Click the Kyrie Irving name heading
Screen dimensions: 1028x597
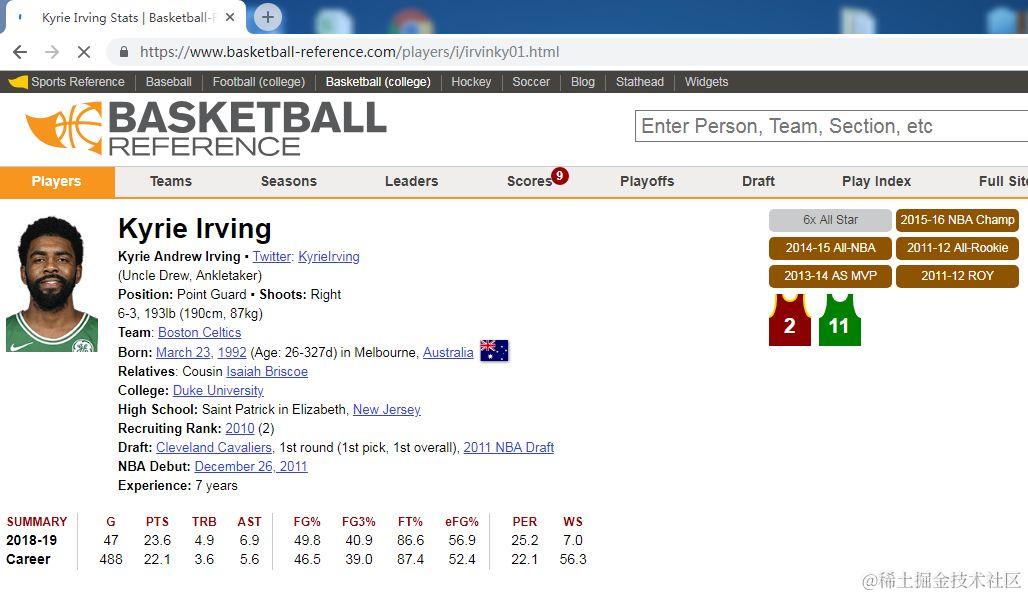click(x=195, y=229)
